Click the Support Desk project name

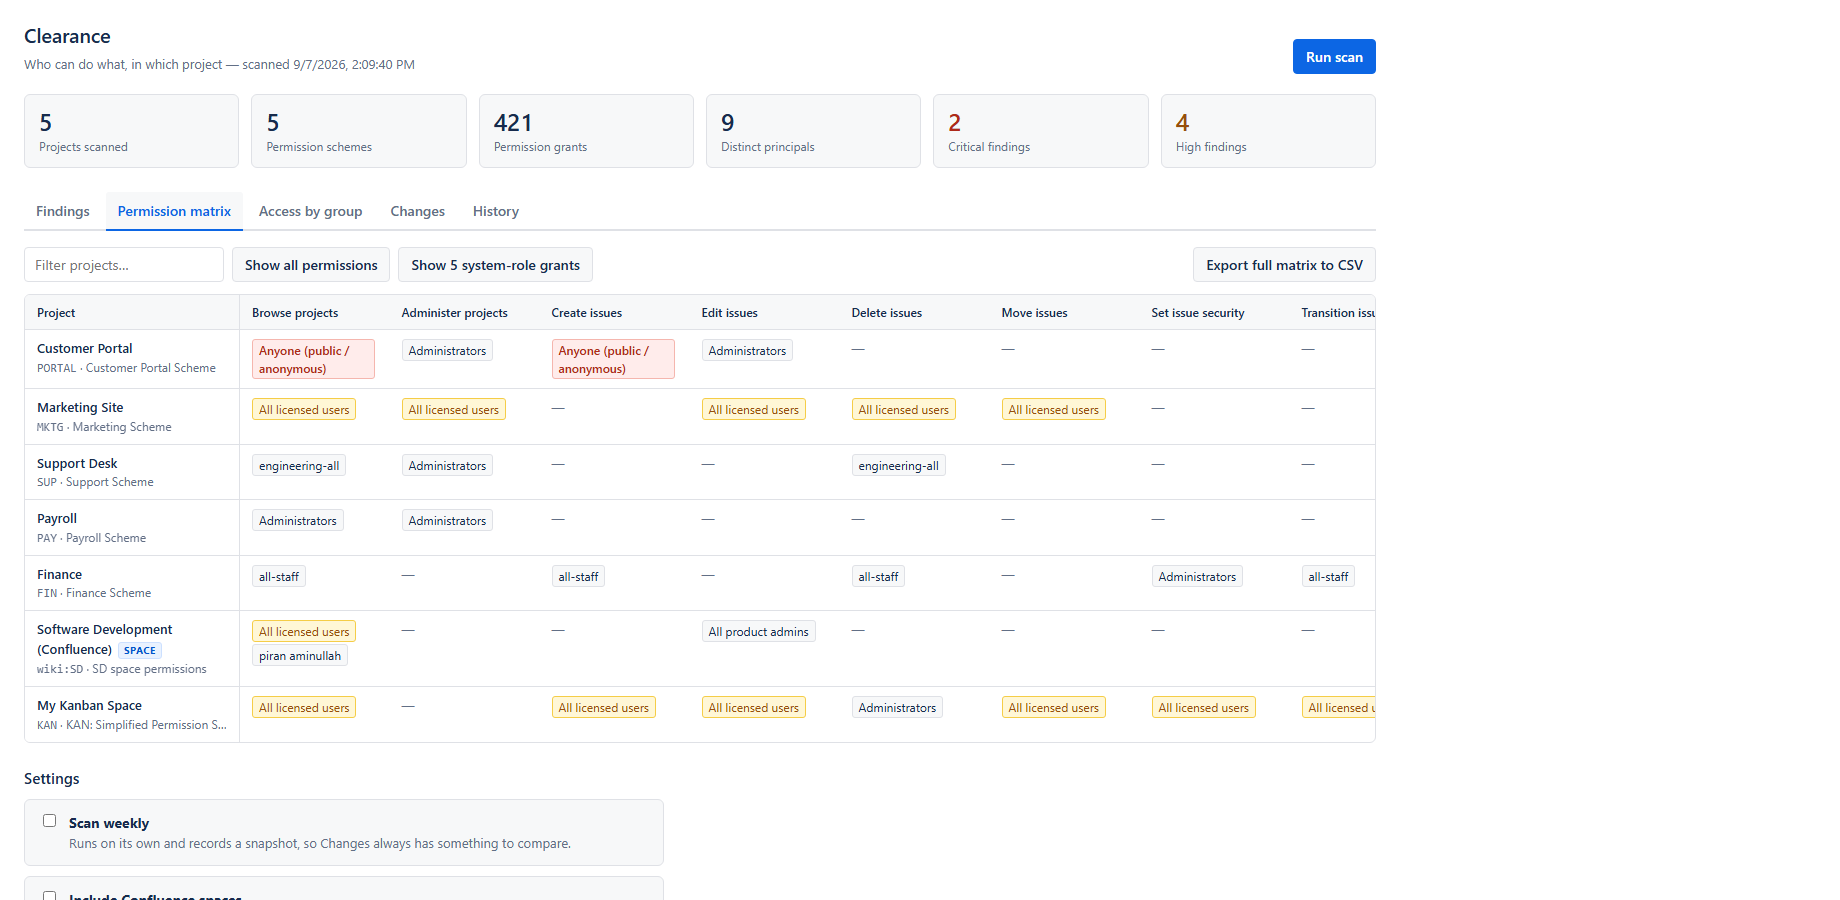(77, 464)
